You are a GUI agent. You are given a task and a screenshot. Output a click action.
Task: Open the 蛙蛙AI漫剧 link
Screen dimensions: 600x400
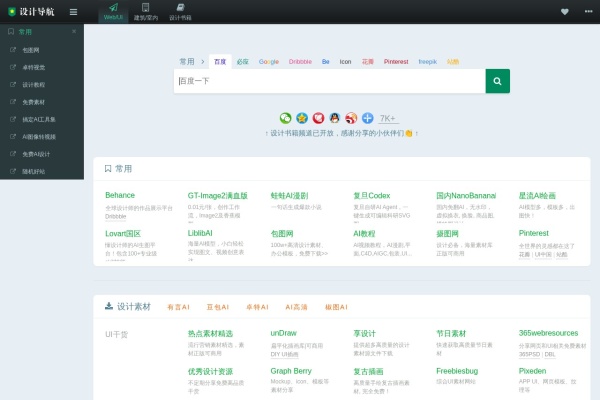coord(289,196)
